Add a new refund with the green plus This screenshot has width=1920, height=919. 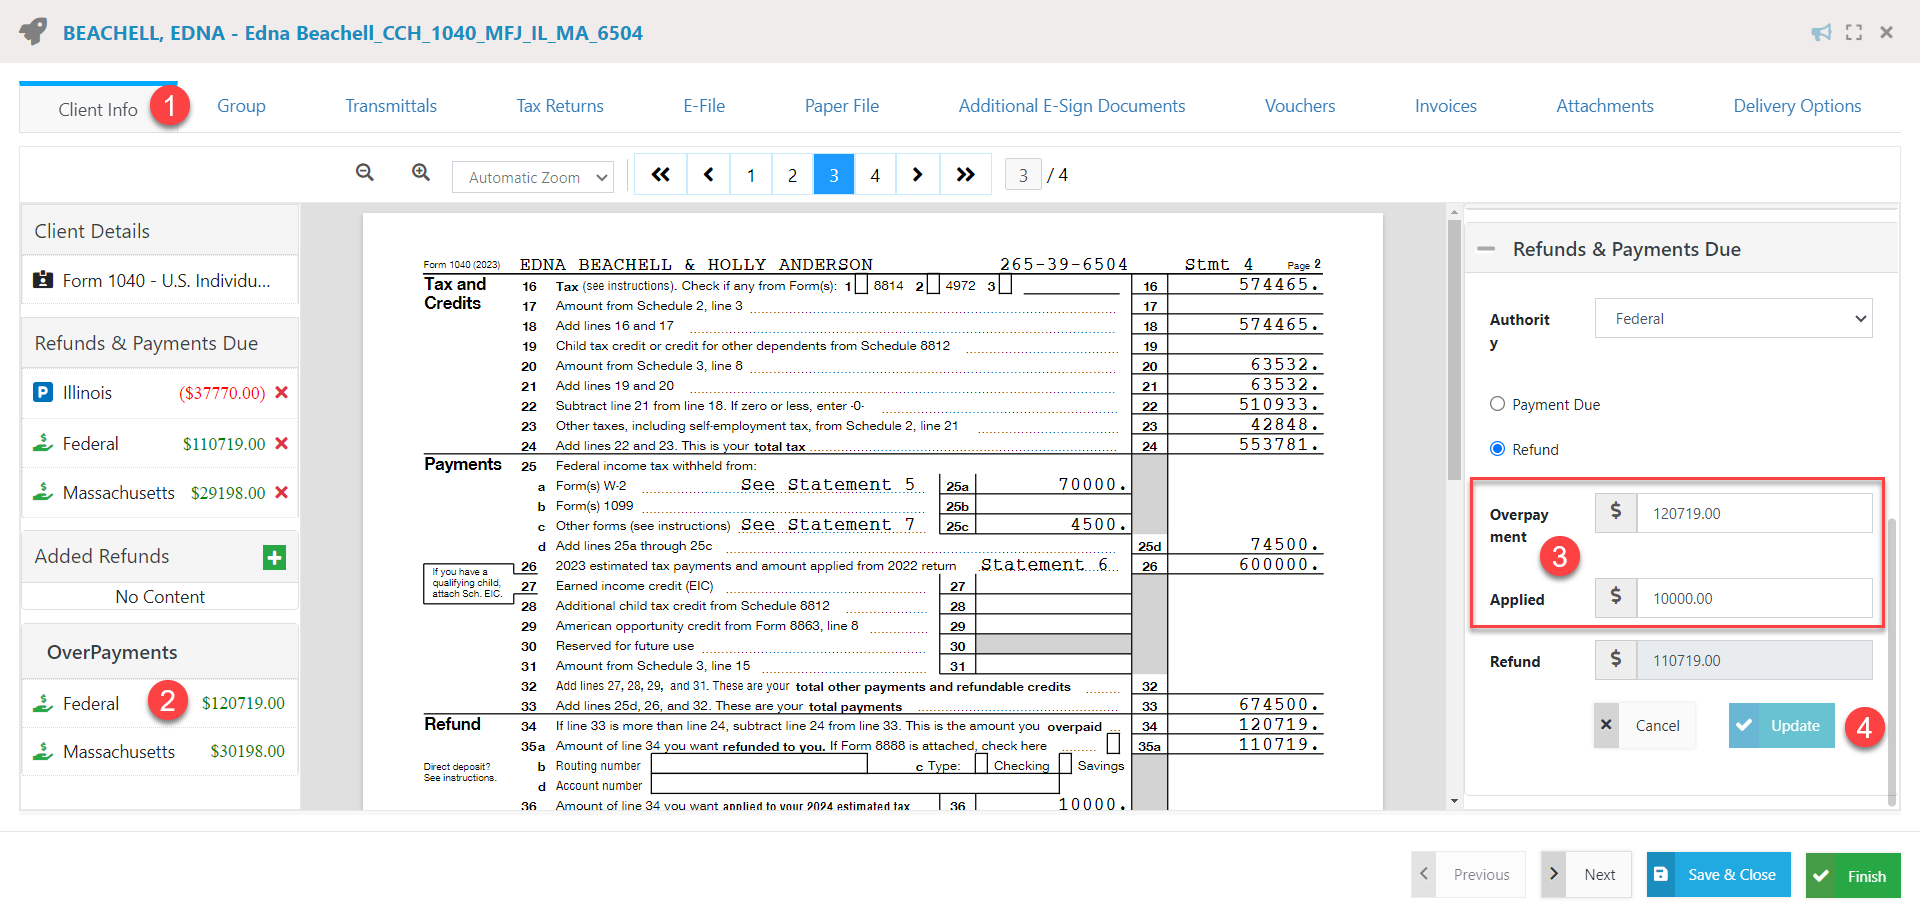tap(274, 557)
